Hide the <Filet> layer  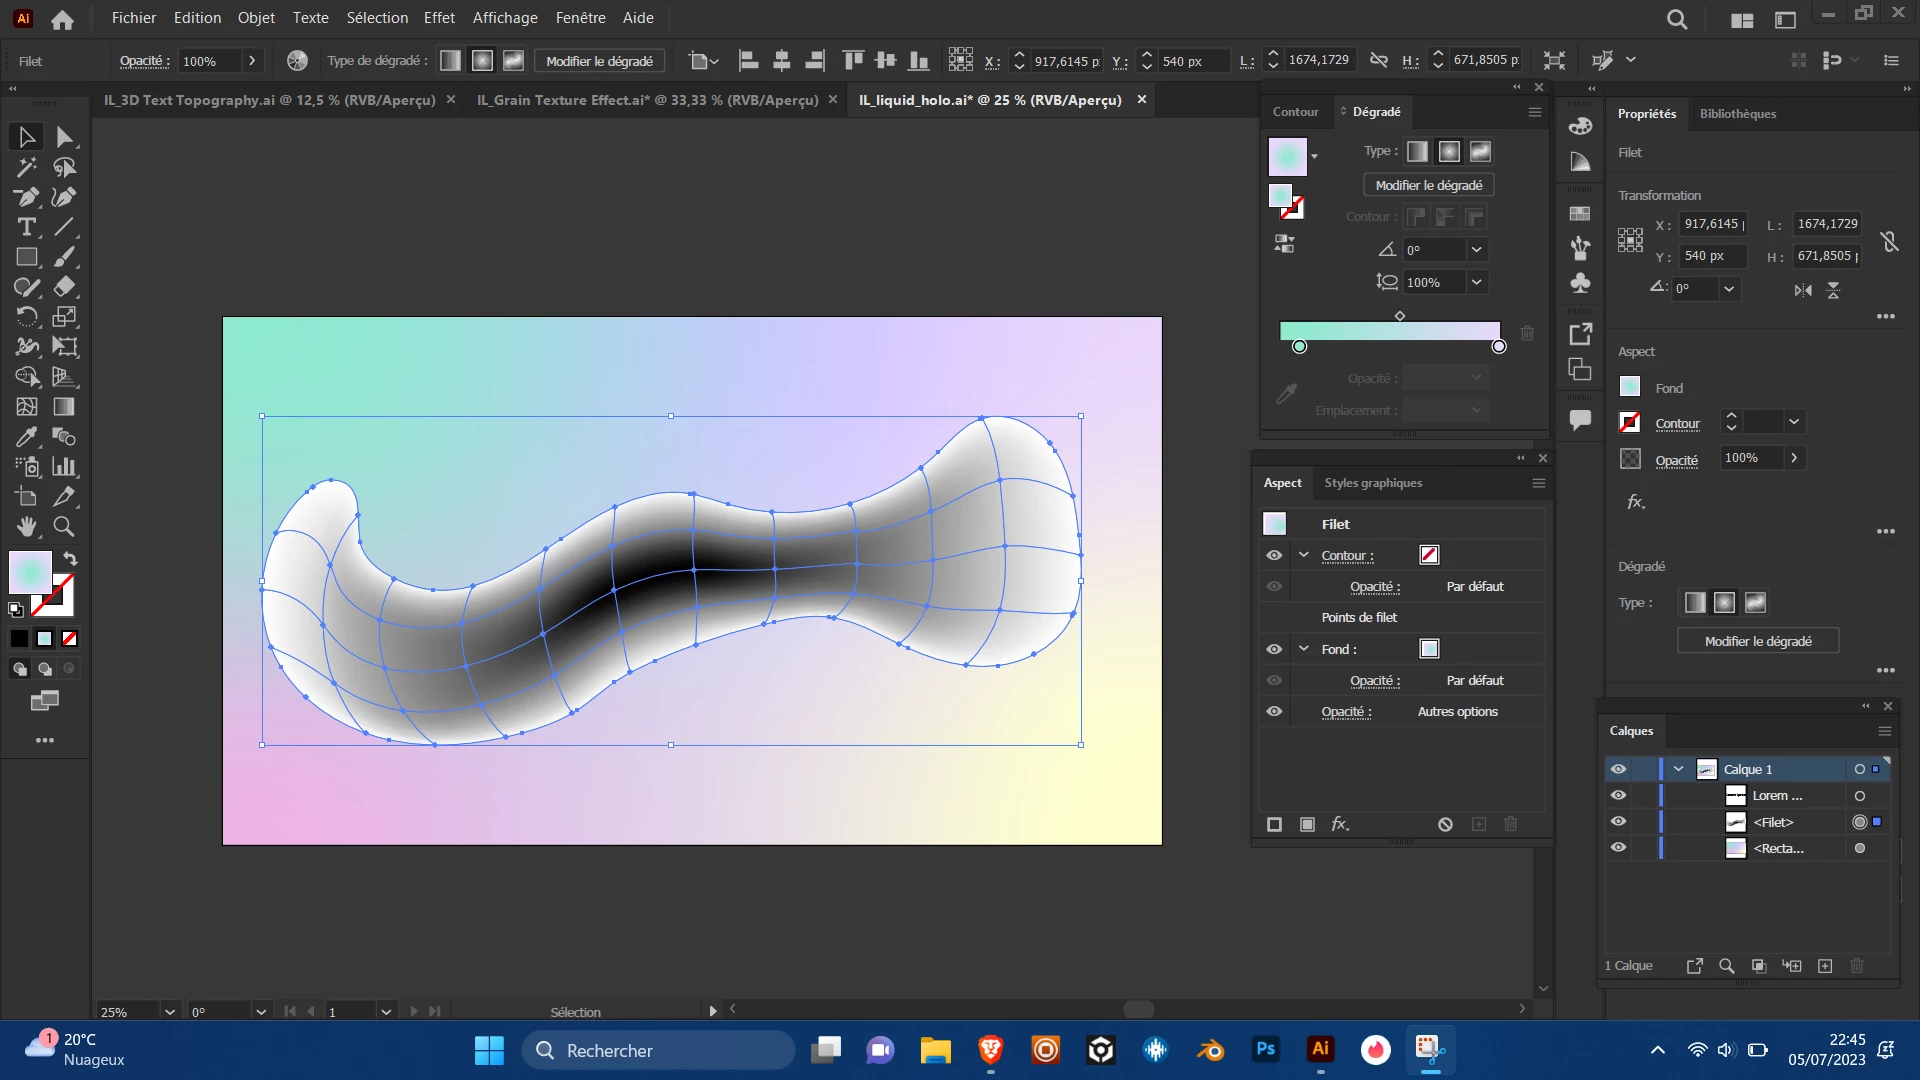pos(1618,821)
